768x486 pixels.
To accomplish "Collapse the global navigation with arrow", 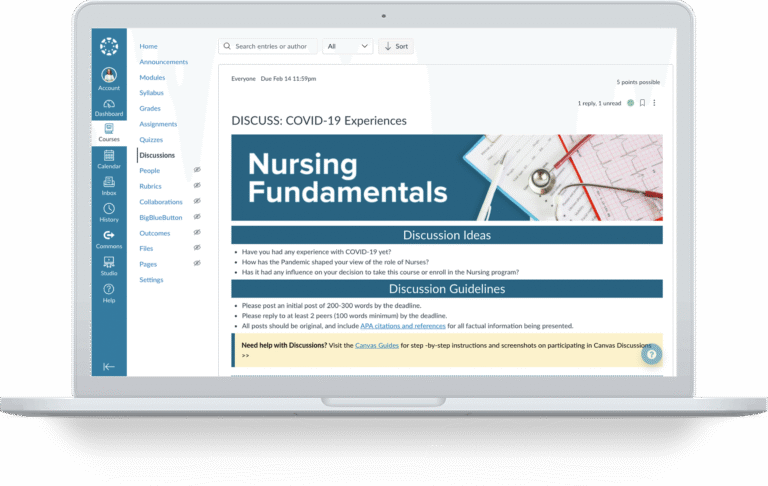I will click(x=109, y=366).
